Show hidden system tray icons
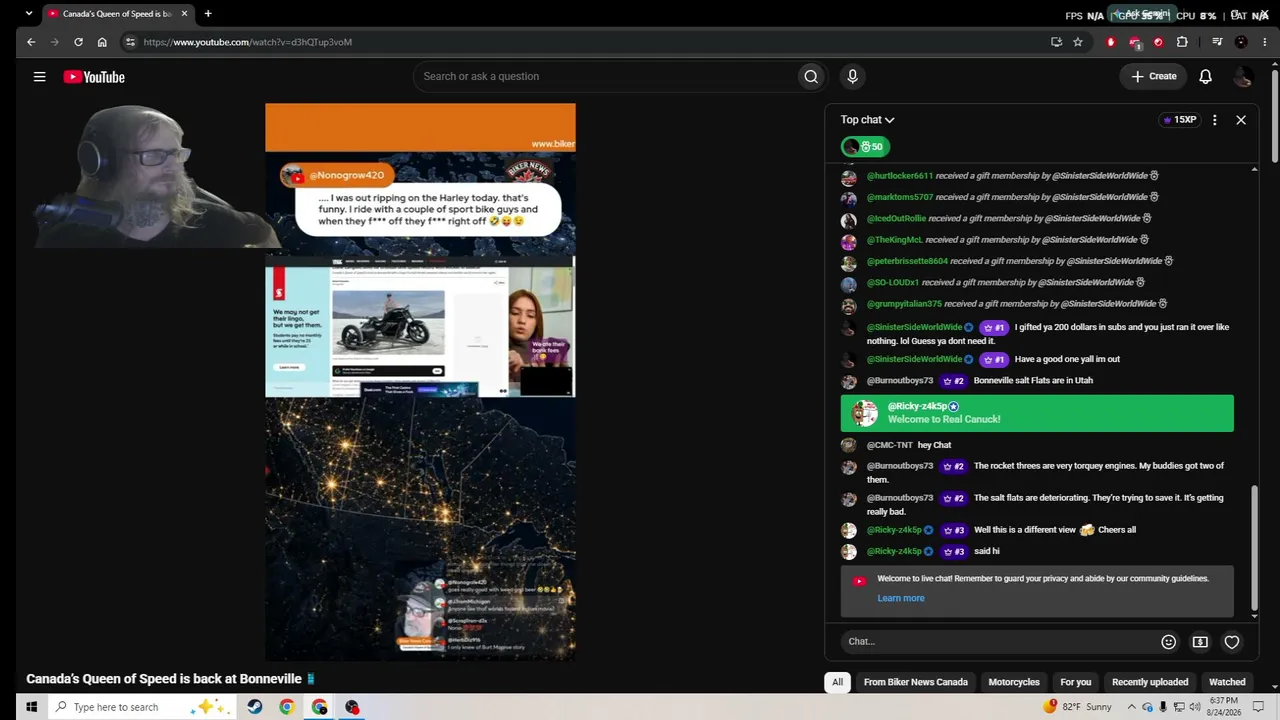Image resolution: width=1280 pixels, height=720 pixels. tap(1132, 707)
